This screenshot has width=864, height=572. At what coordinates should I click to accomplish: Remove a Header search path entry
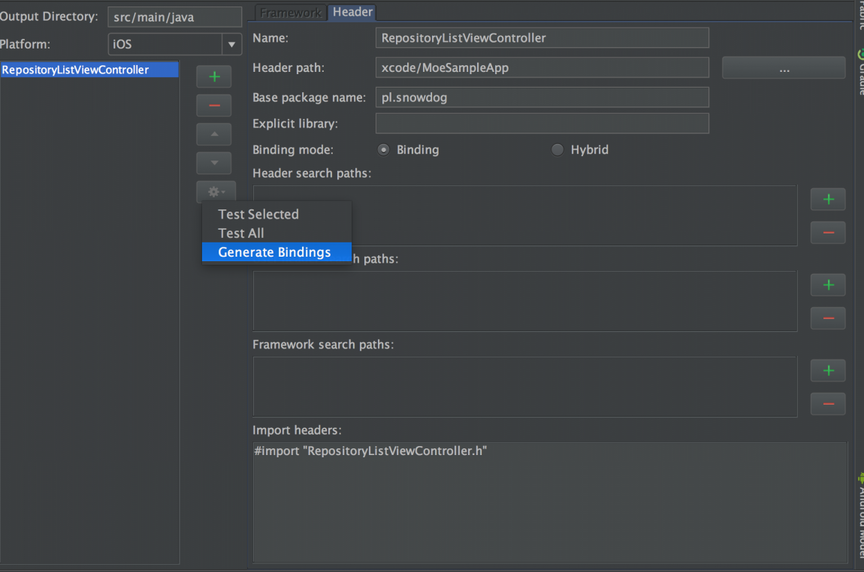pos(828,233)
